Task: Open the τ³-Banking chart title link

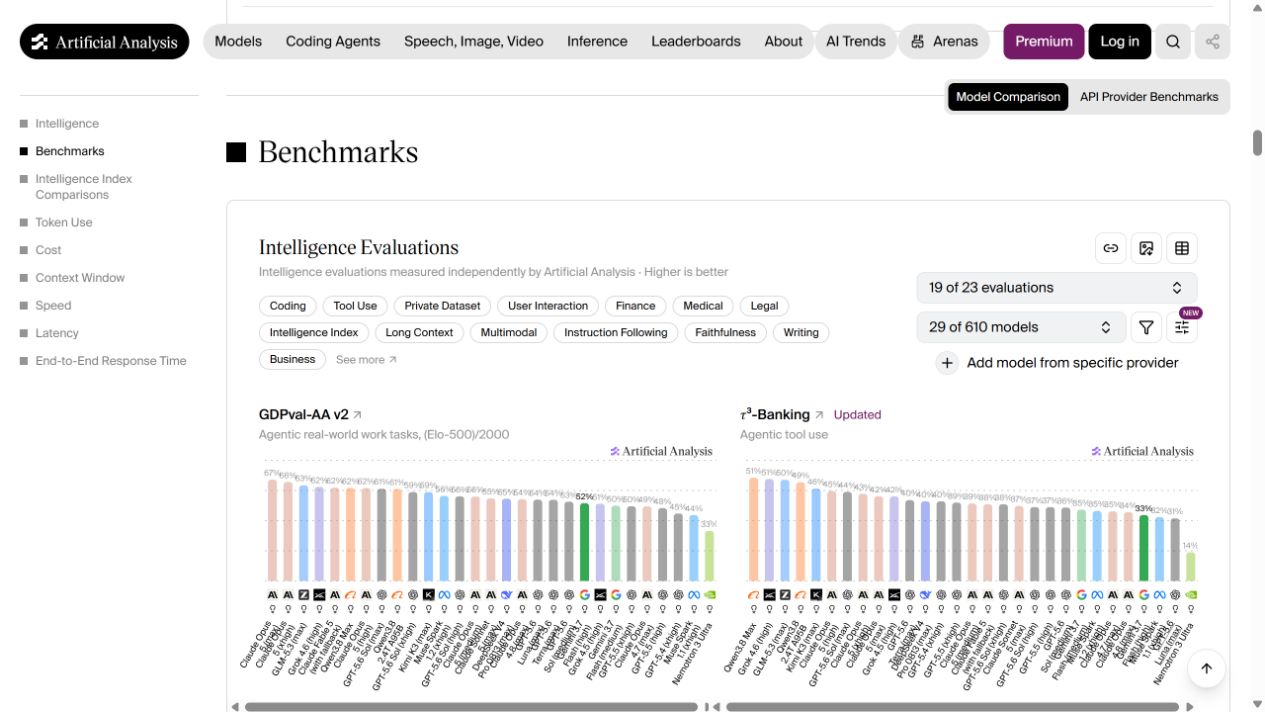Action: tap(774, 415)
